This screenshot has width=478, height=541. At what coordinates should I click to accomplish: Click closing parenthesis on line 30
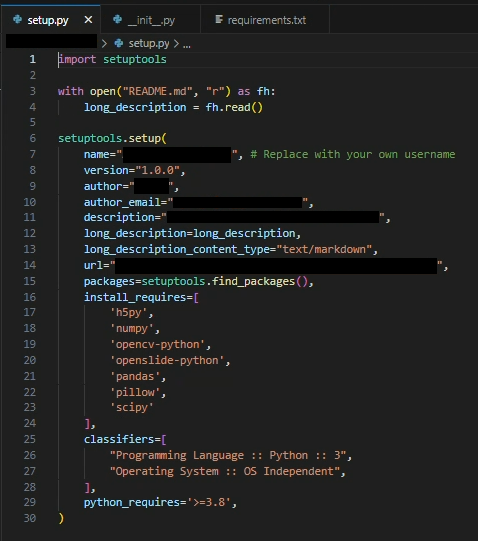61,518
